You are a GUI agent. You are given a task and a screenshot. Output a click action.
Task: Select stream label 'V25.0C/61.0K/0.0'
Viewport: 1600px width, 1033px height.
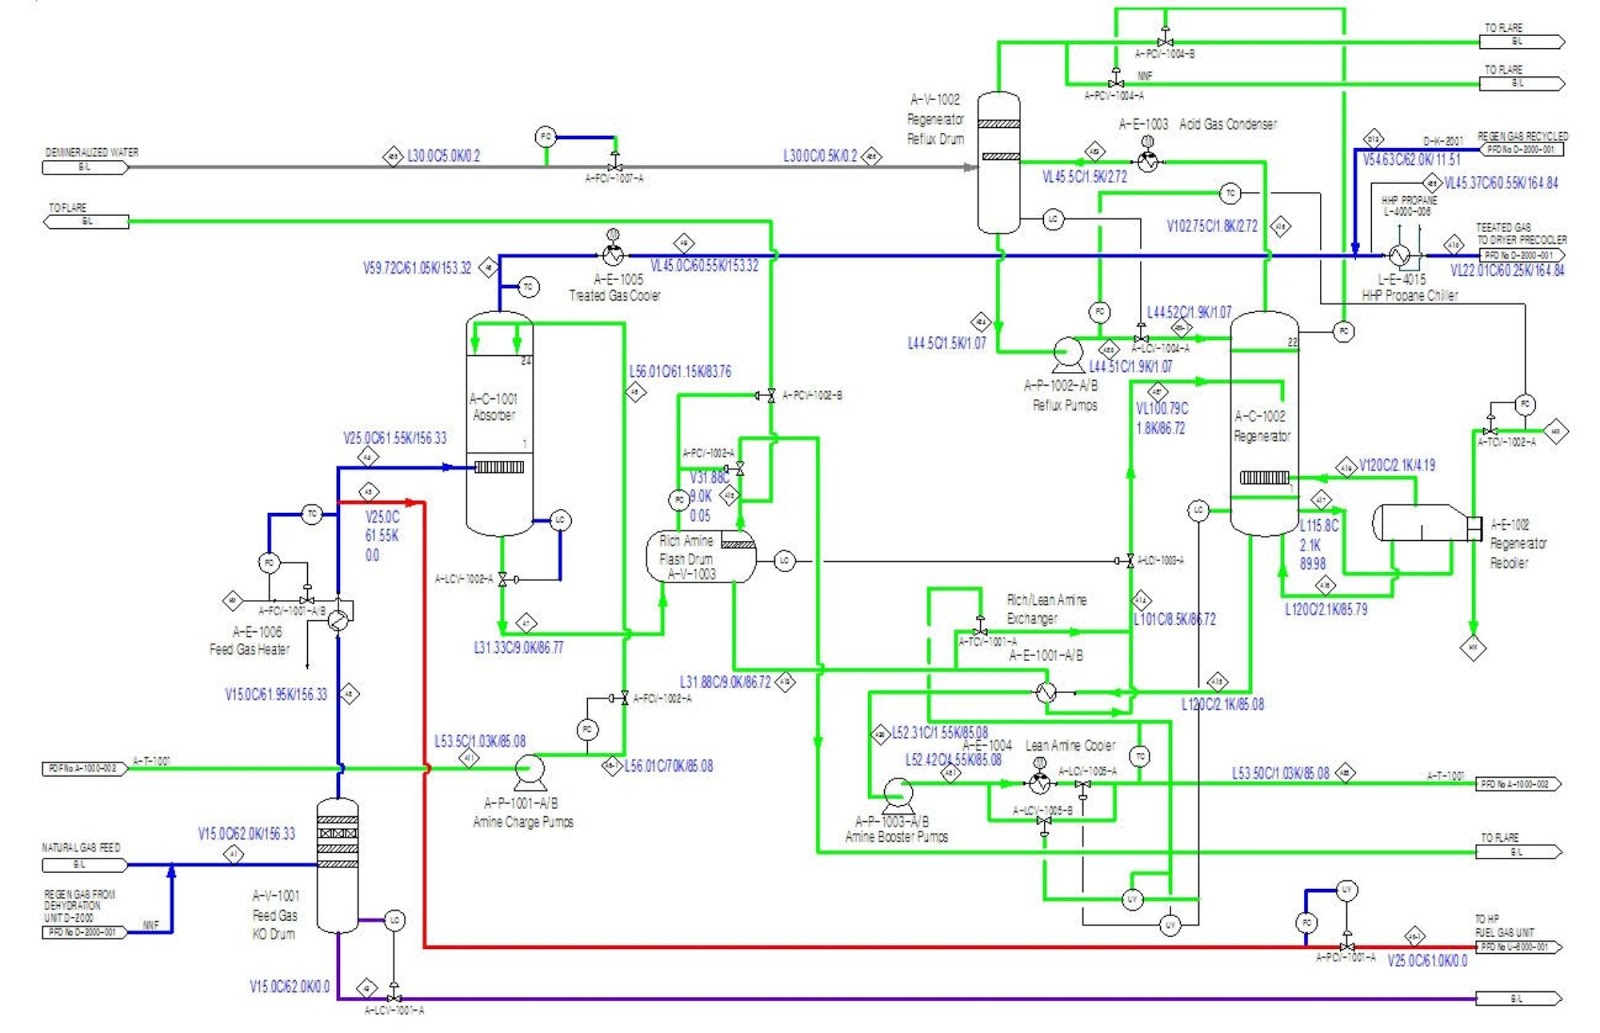pos(1428,961)
